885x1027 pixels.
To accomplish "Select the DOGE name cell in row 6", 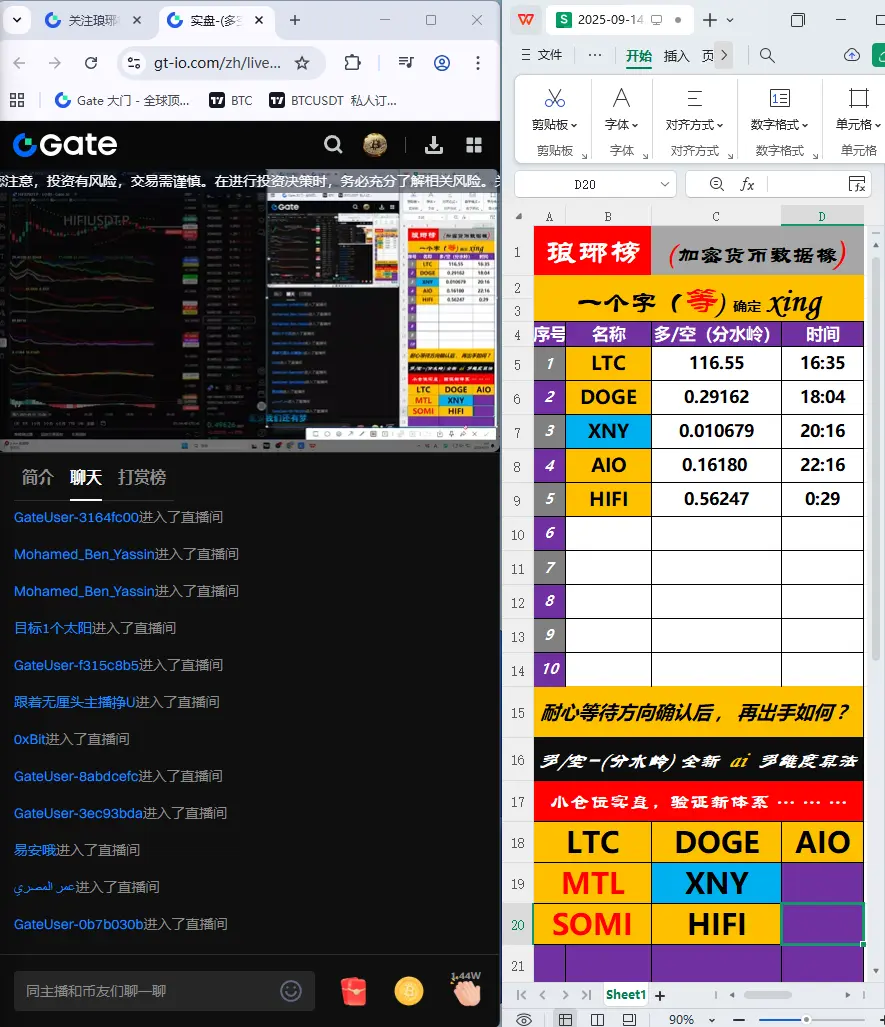I will coord(608,397).
